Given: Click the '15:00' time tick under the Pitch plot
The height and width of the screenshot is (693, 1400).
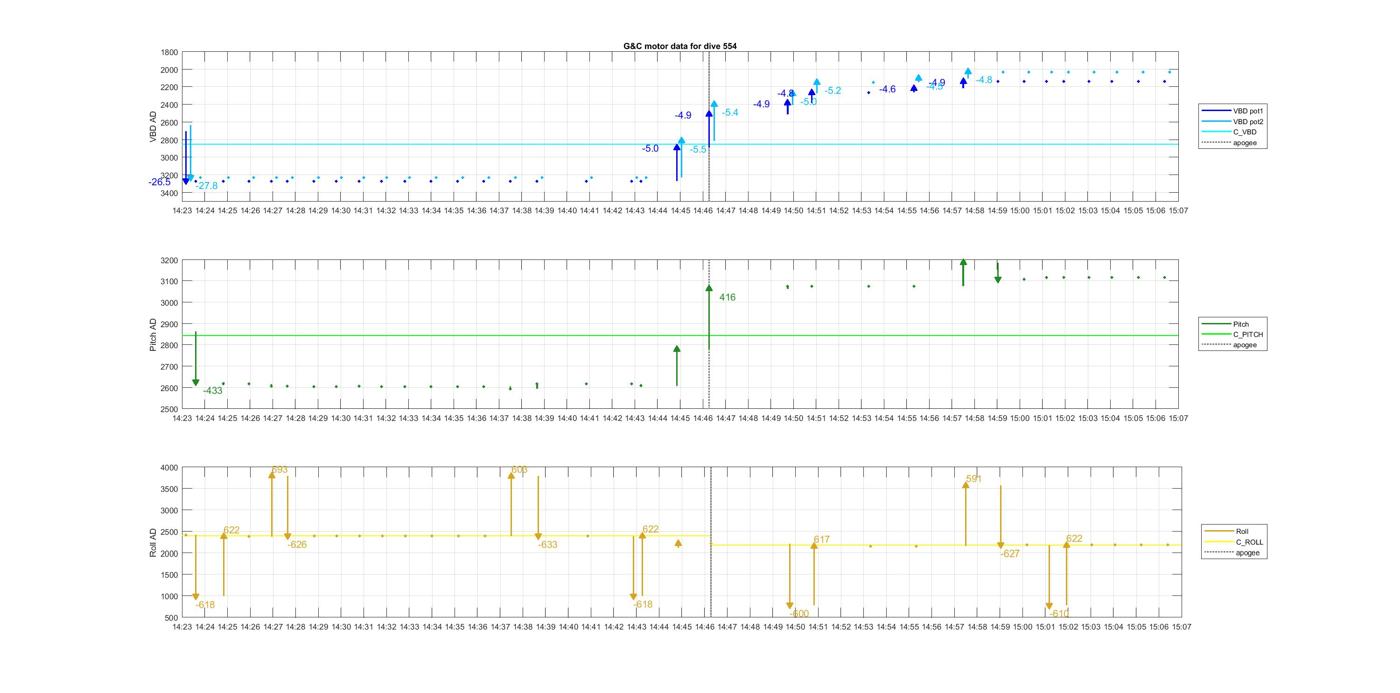Looking at the screenshot, I should [1019, 419].
